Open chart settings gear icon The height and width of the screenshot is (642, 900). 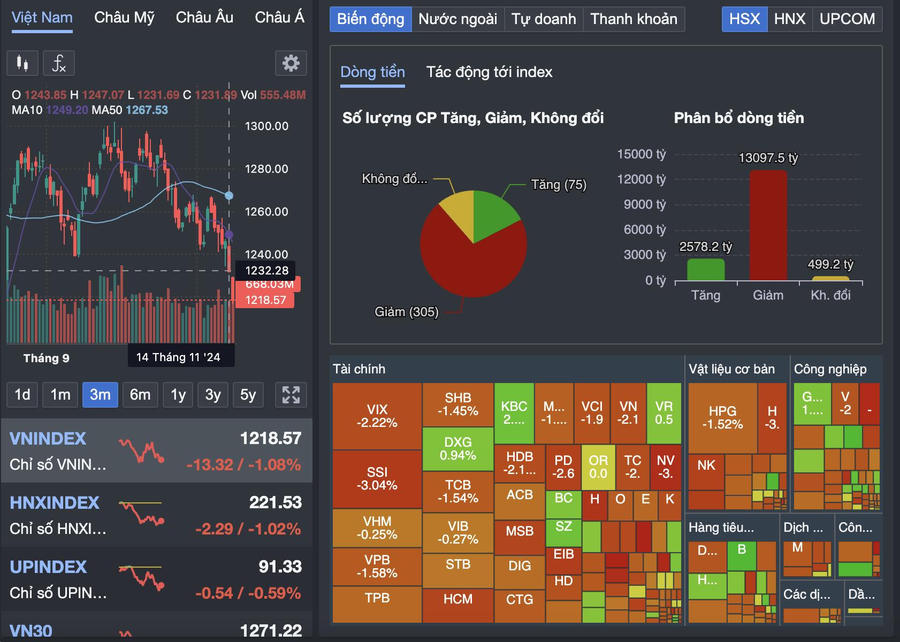pos(291,64)
